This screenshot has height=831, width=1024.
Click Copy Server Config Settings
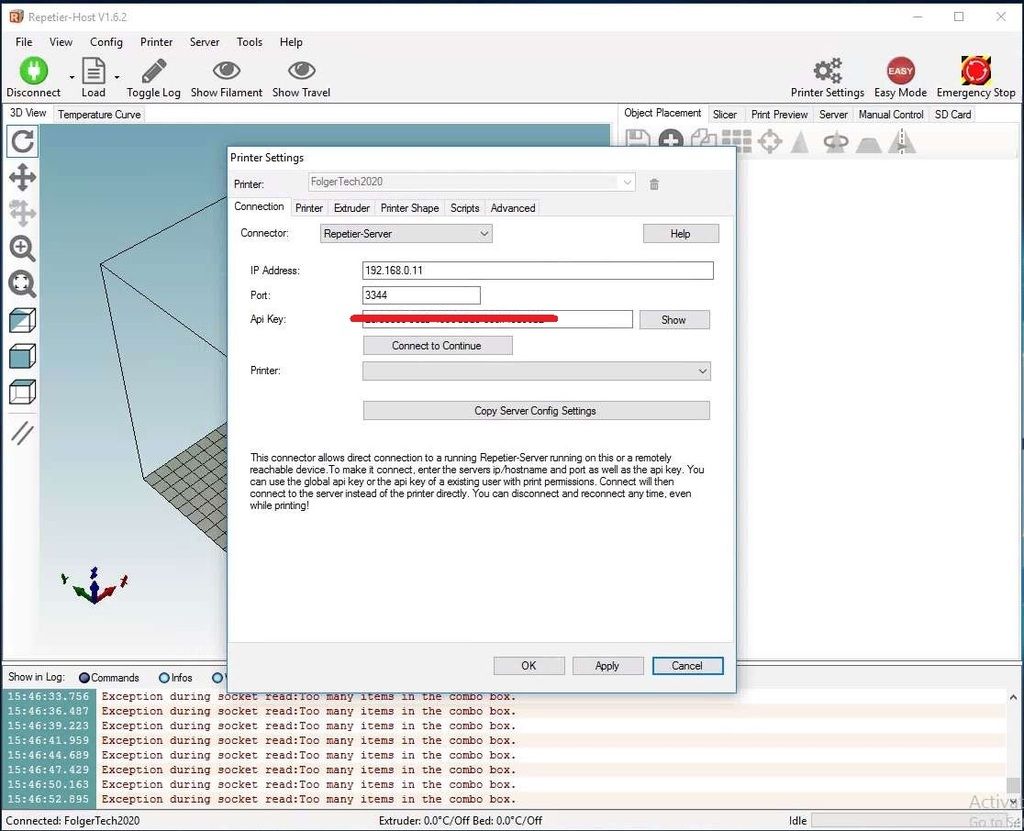point(535,410)
